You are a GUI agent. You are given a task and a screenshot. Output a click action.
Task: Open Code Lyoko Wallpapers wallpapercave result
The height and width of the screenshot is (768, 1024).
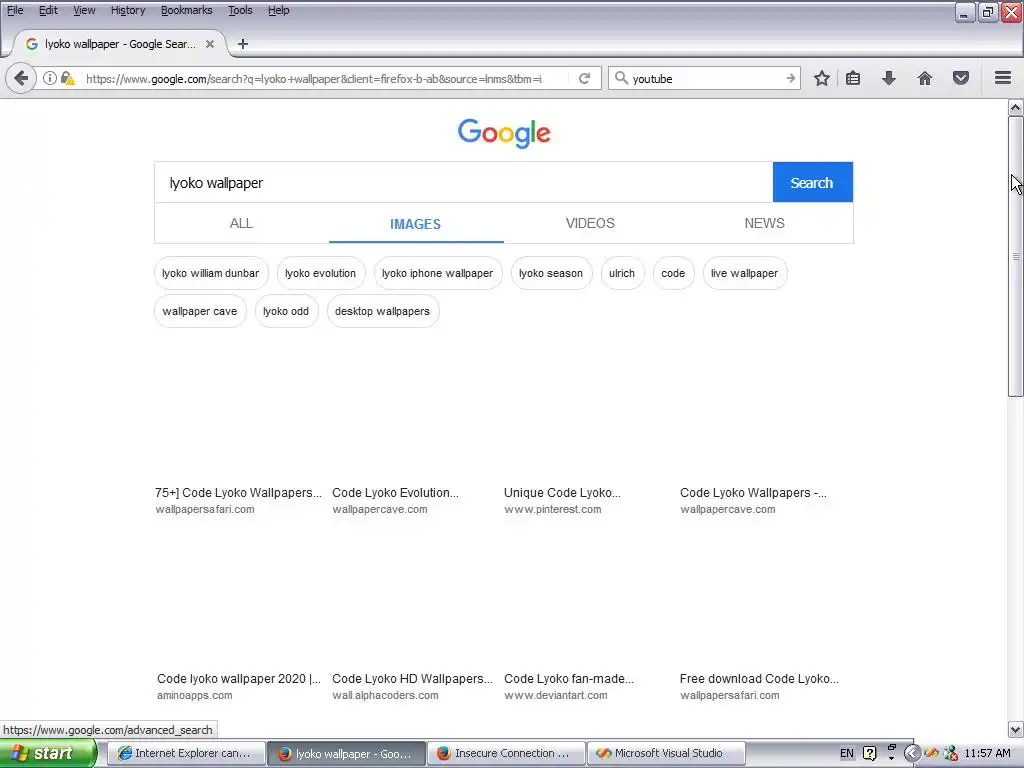click(x=753, y=493)
